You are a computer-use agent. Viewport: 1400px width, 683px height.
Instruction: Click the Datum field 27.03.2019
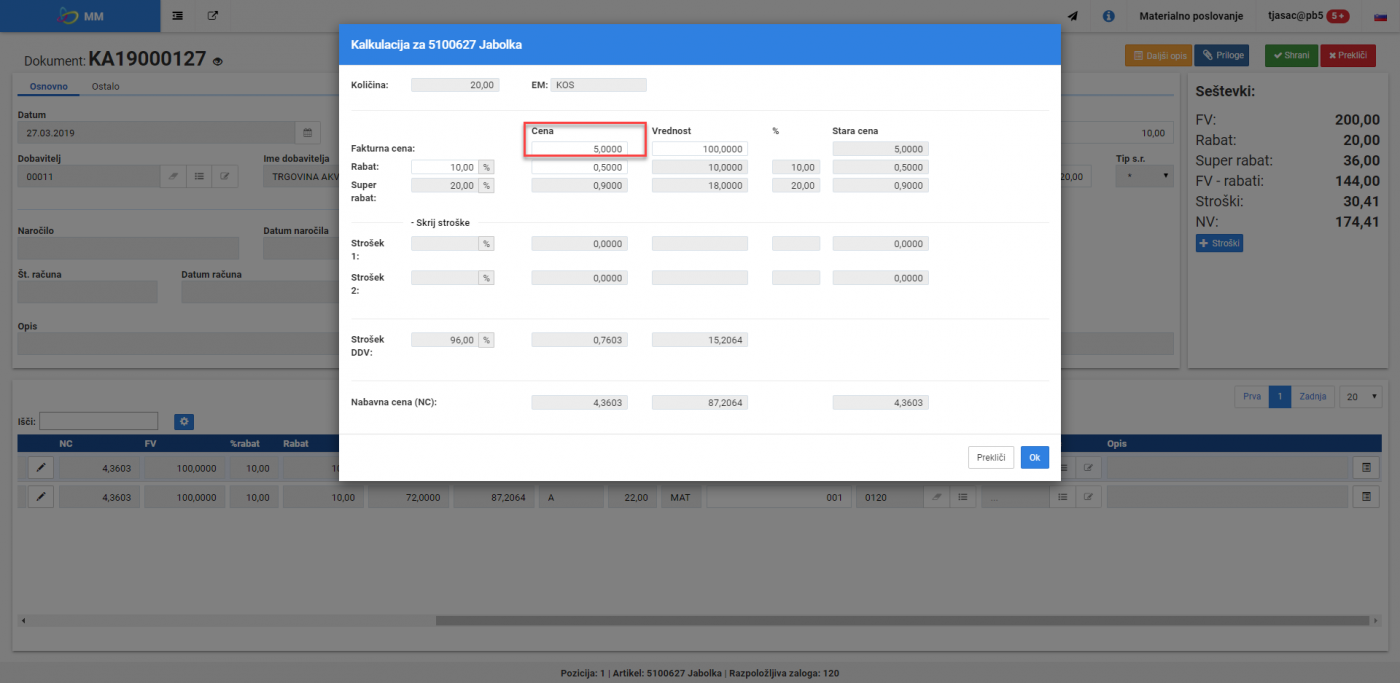[x=156, y=132]
